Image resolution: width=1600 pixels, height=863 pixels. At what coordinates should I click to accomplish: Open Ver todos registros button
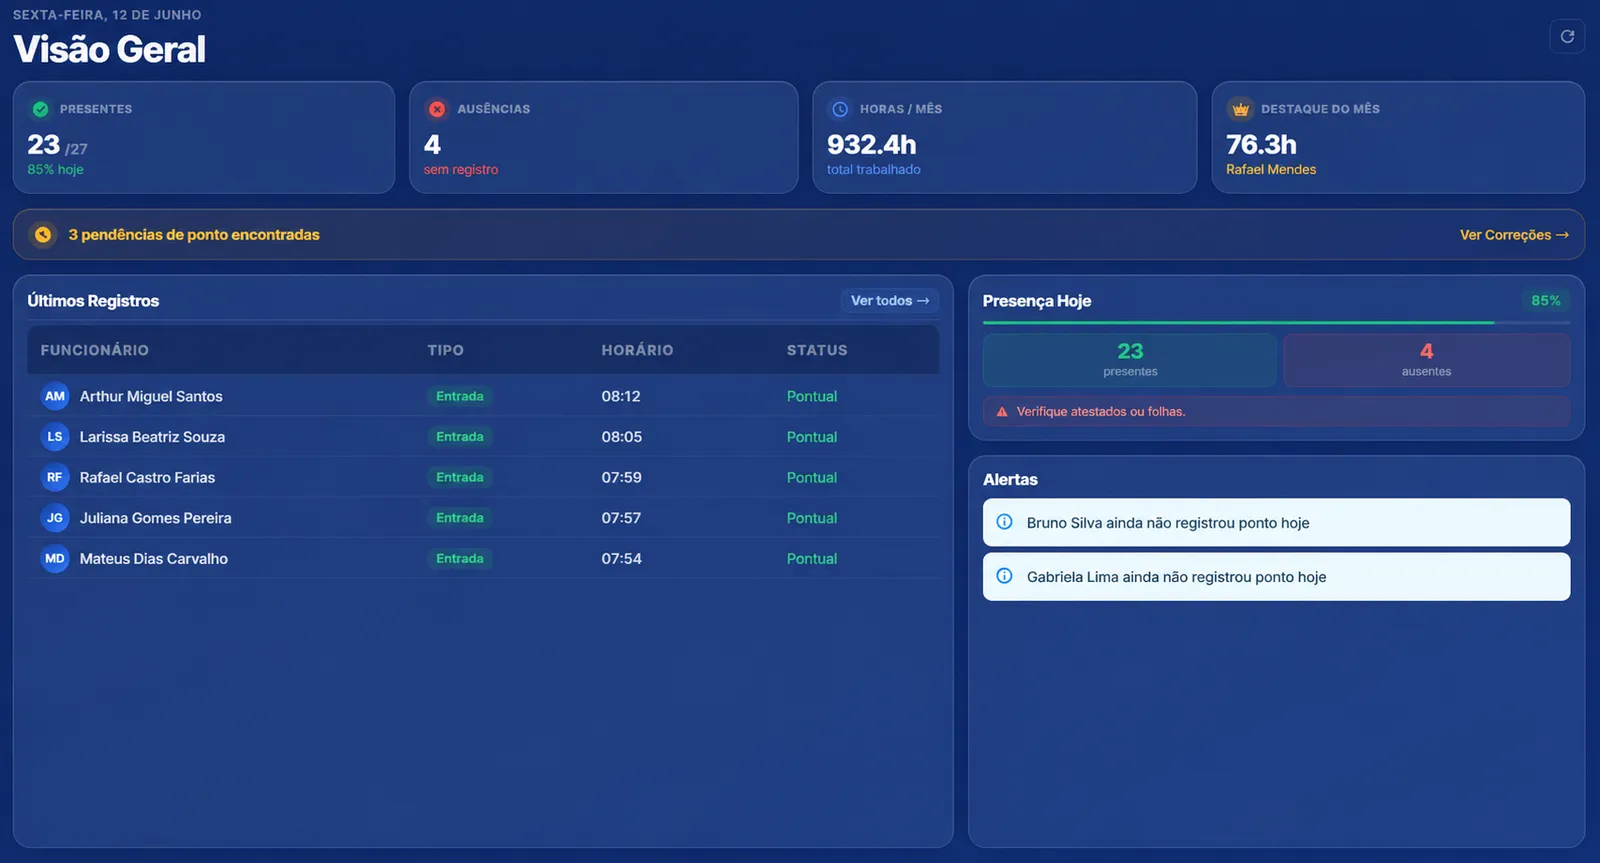[890, 300]
